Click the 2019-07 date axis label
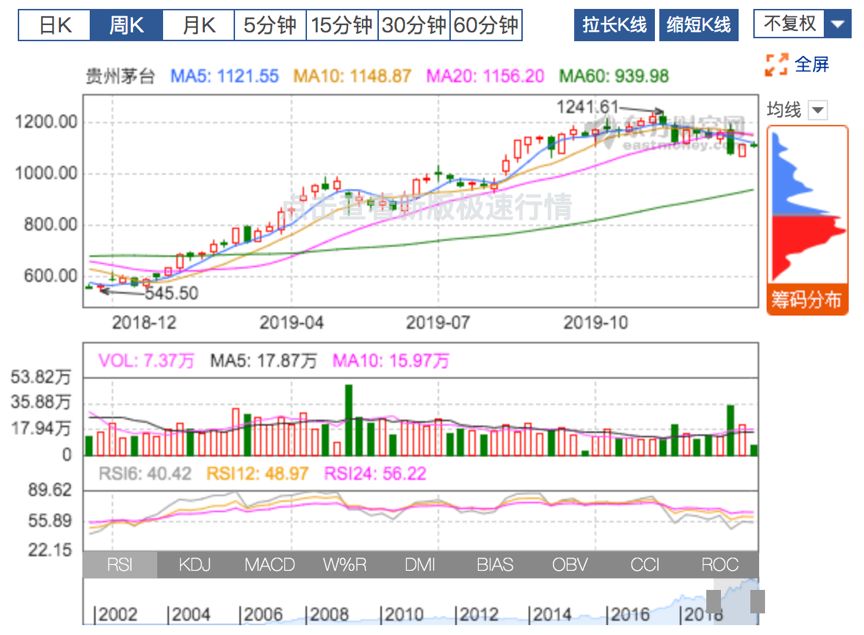 click(x=438, y=322)
